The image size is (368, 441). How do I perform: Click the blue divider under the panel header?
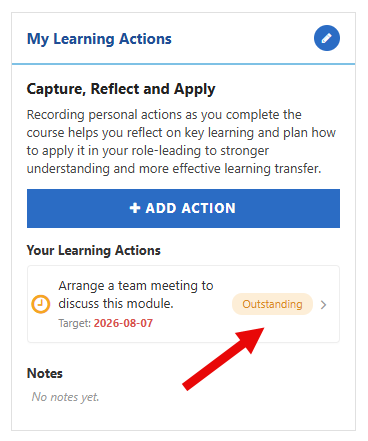click(183, 64)
